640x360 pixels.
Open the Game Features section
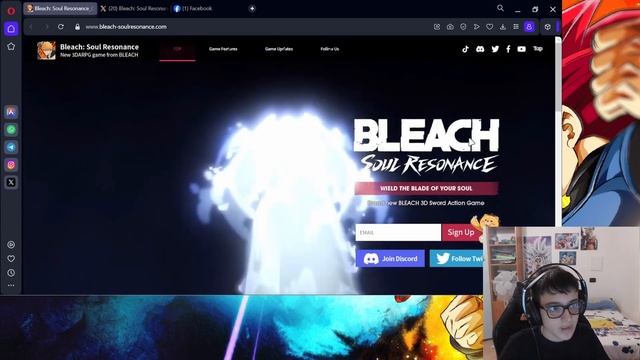coord(223,49)
